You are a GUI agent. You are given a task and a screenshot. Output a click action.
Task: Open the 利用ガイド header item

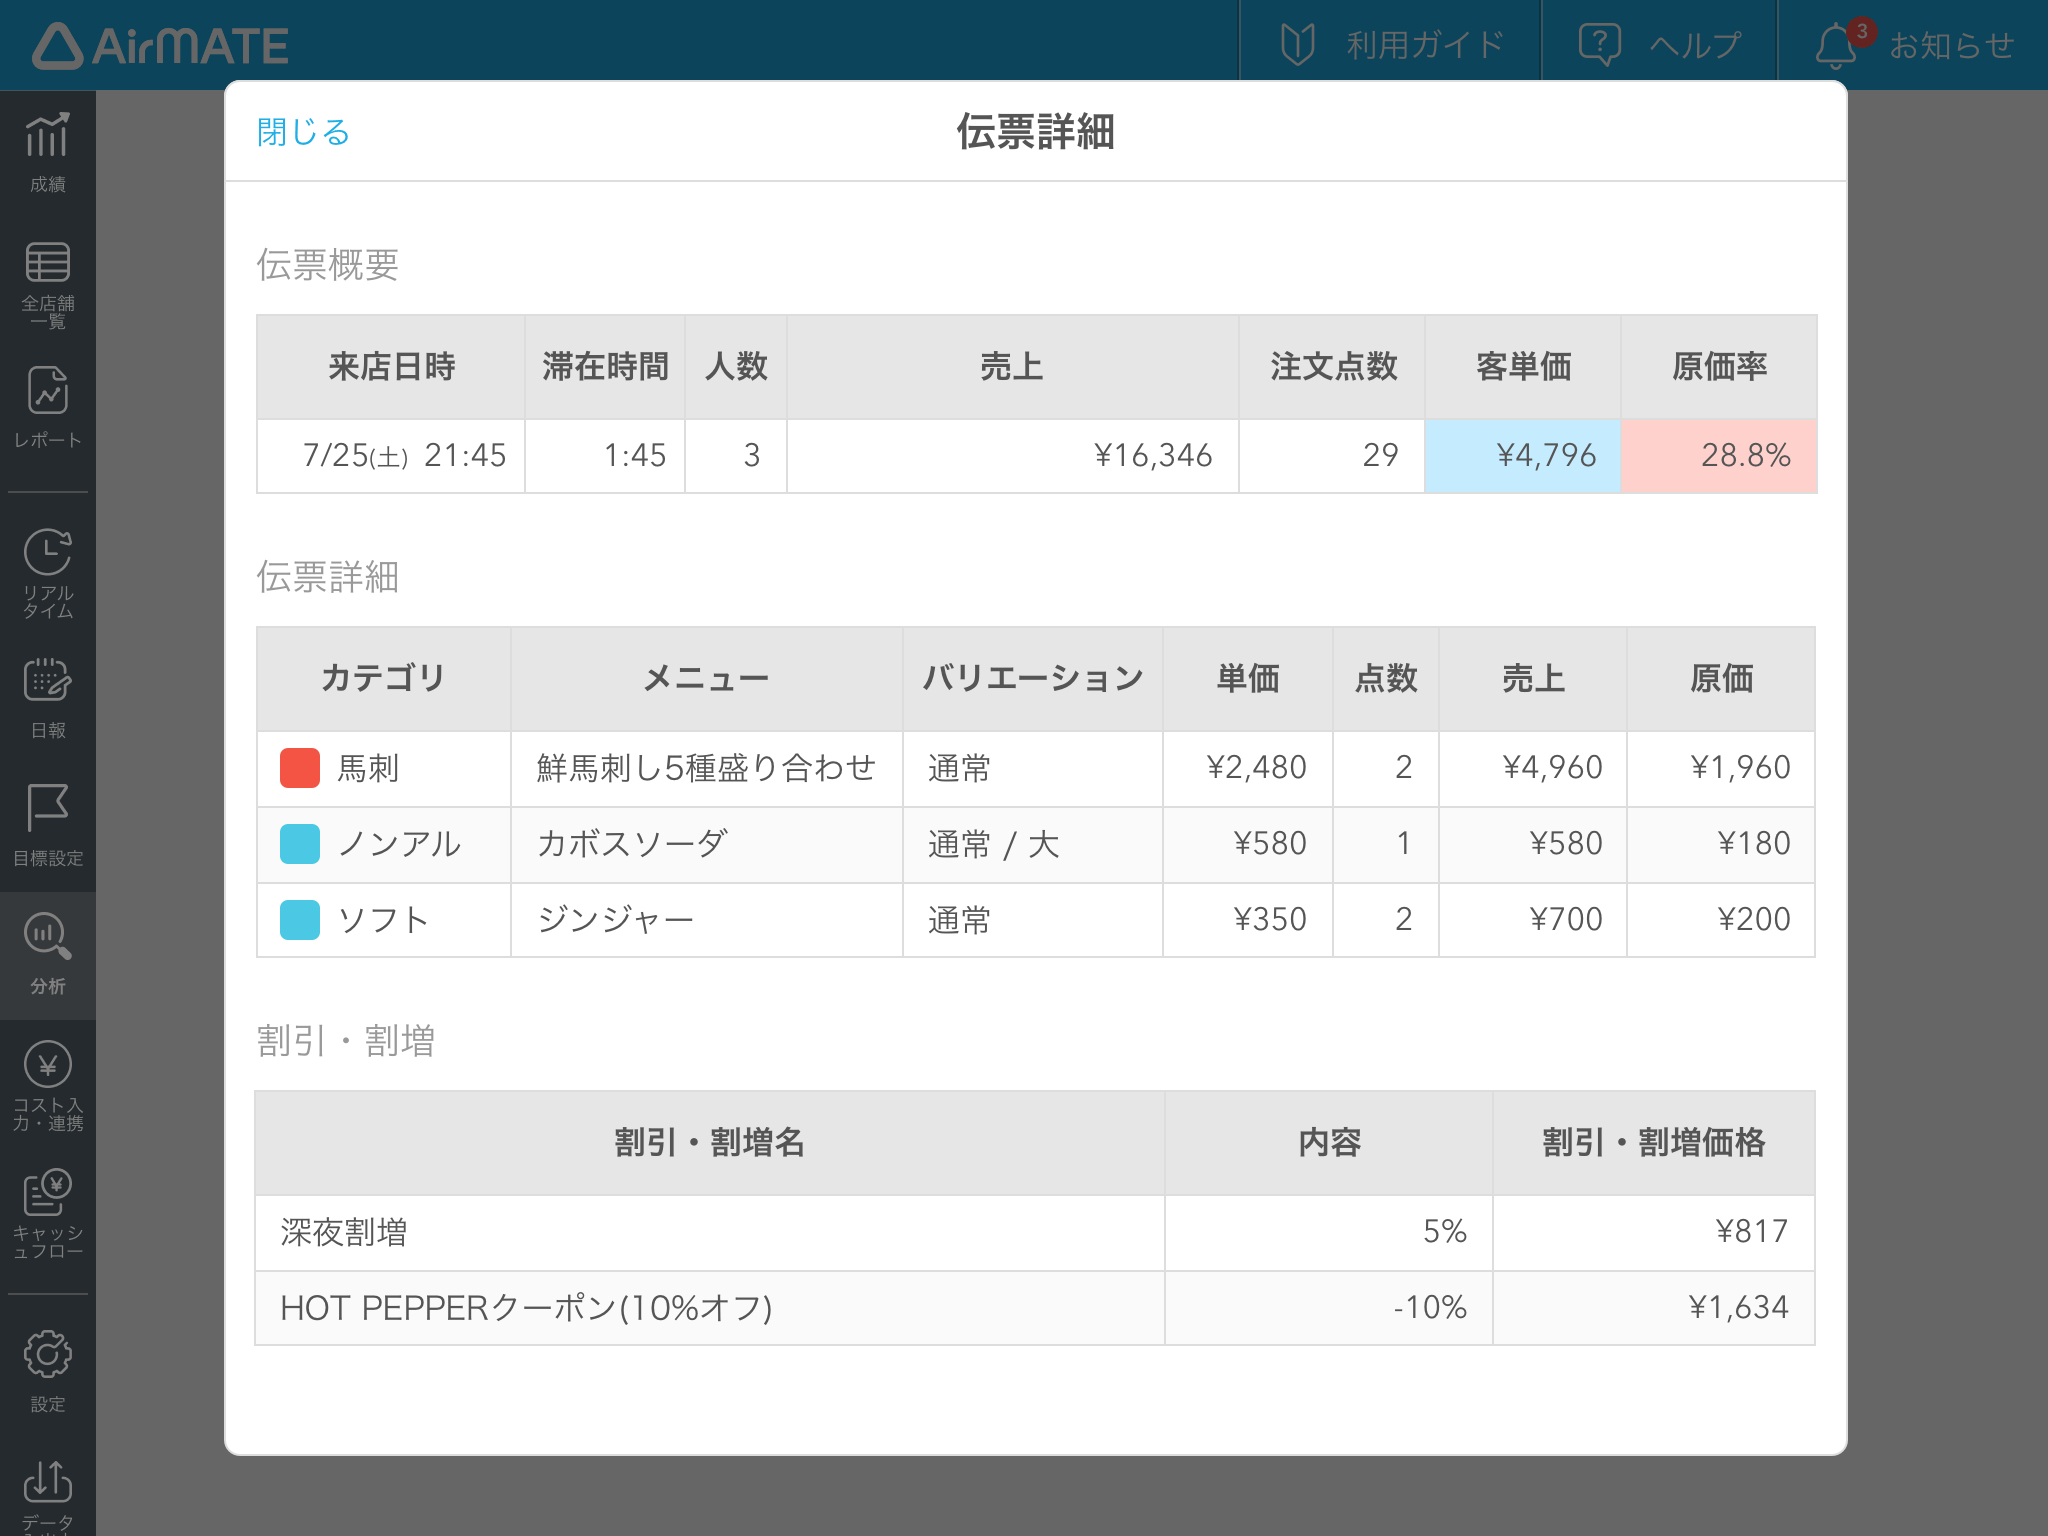coord(1391,45)
